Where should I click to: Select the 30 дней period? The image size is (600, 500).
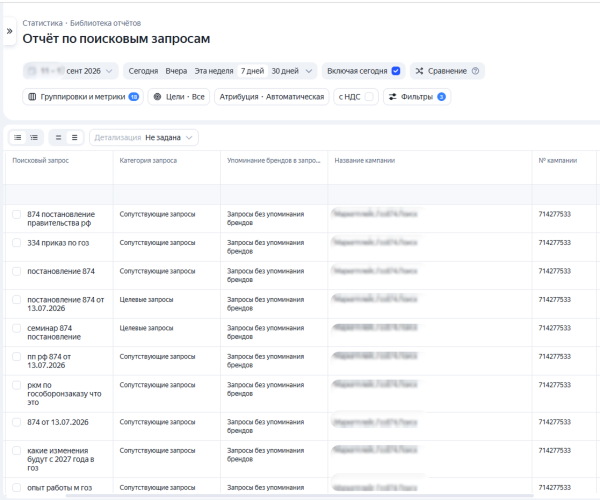pyautogui.click(x=285, y=71)
